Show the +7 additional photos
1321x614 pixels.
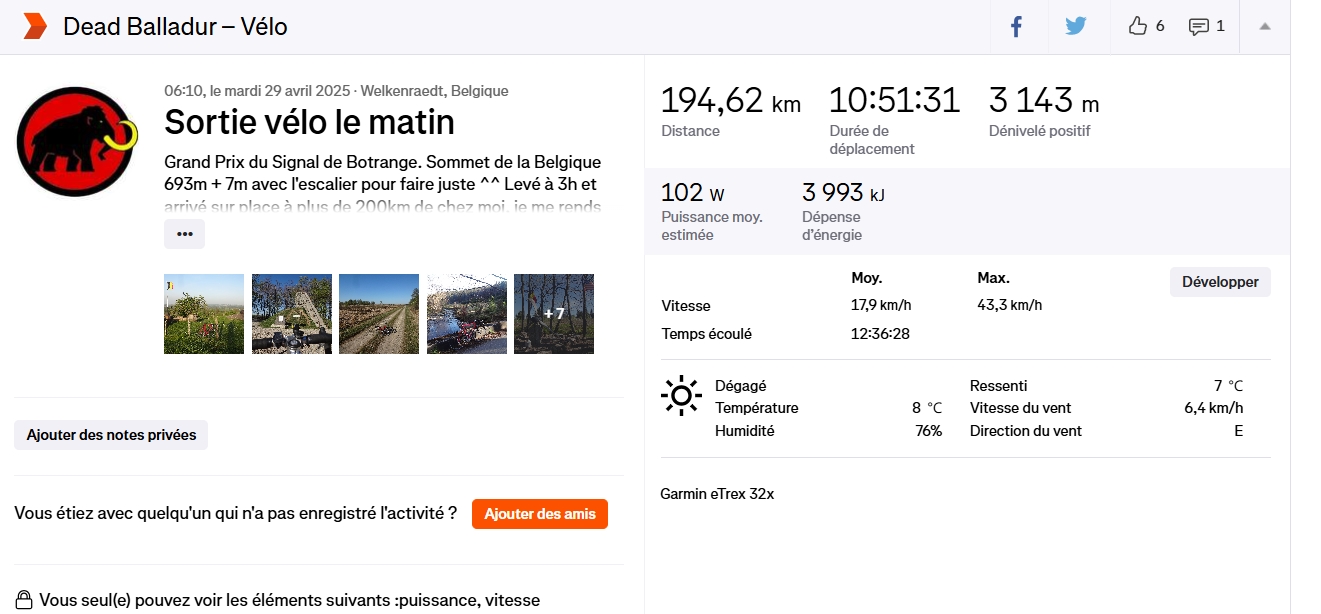coord(554,314)
